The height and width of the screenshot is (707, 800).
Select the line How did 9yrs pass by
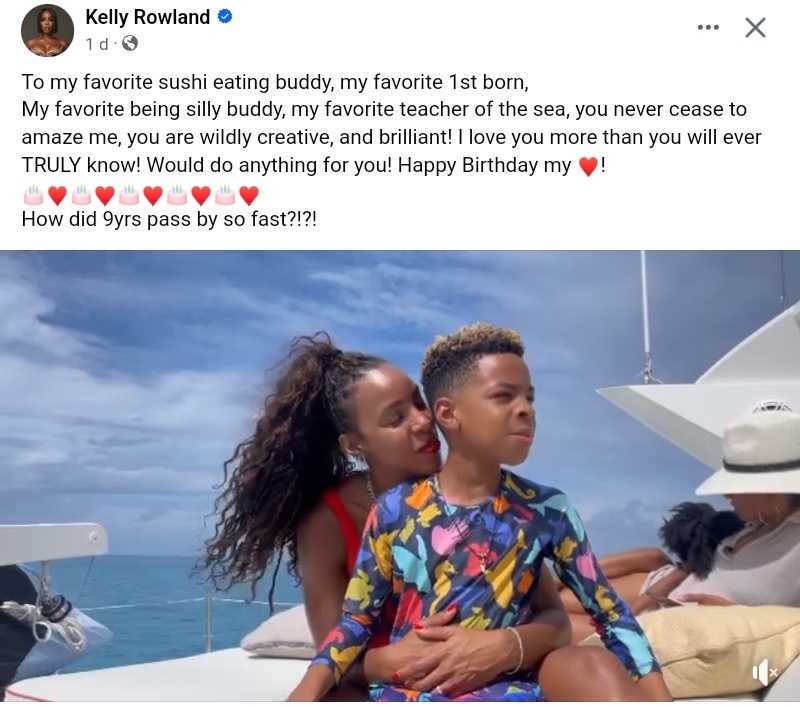(169, 219)
